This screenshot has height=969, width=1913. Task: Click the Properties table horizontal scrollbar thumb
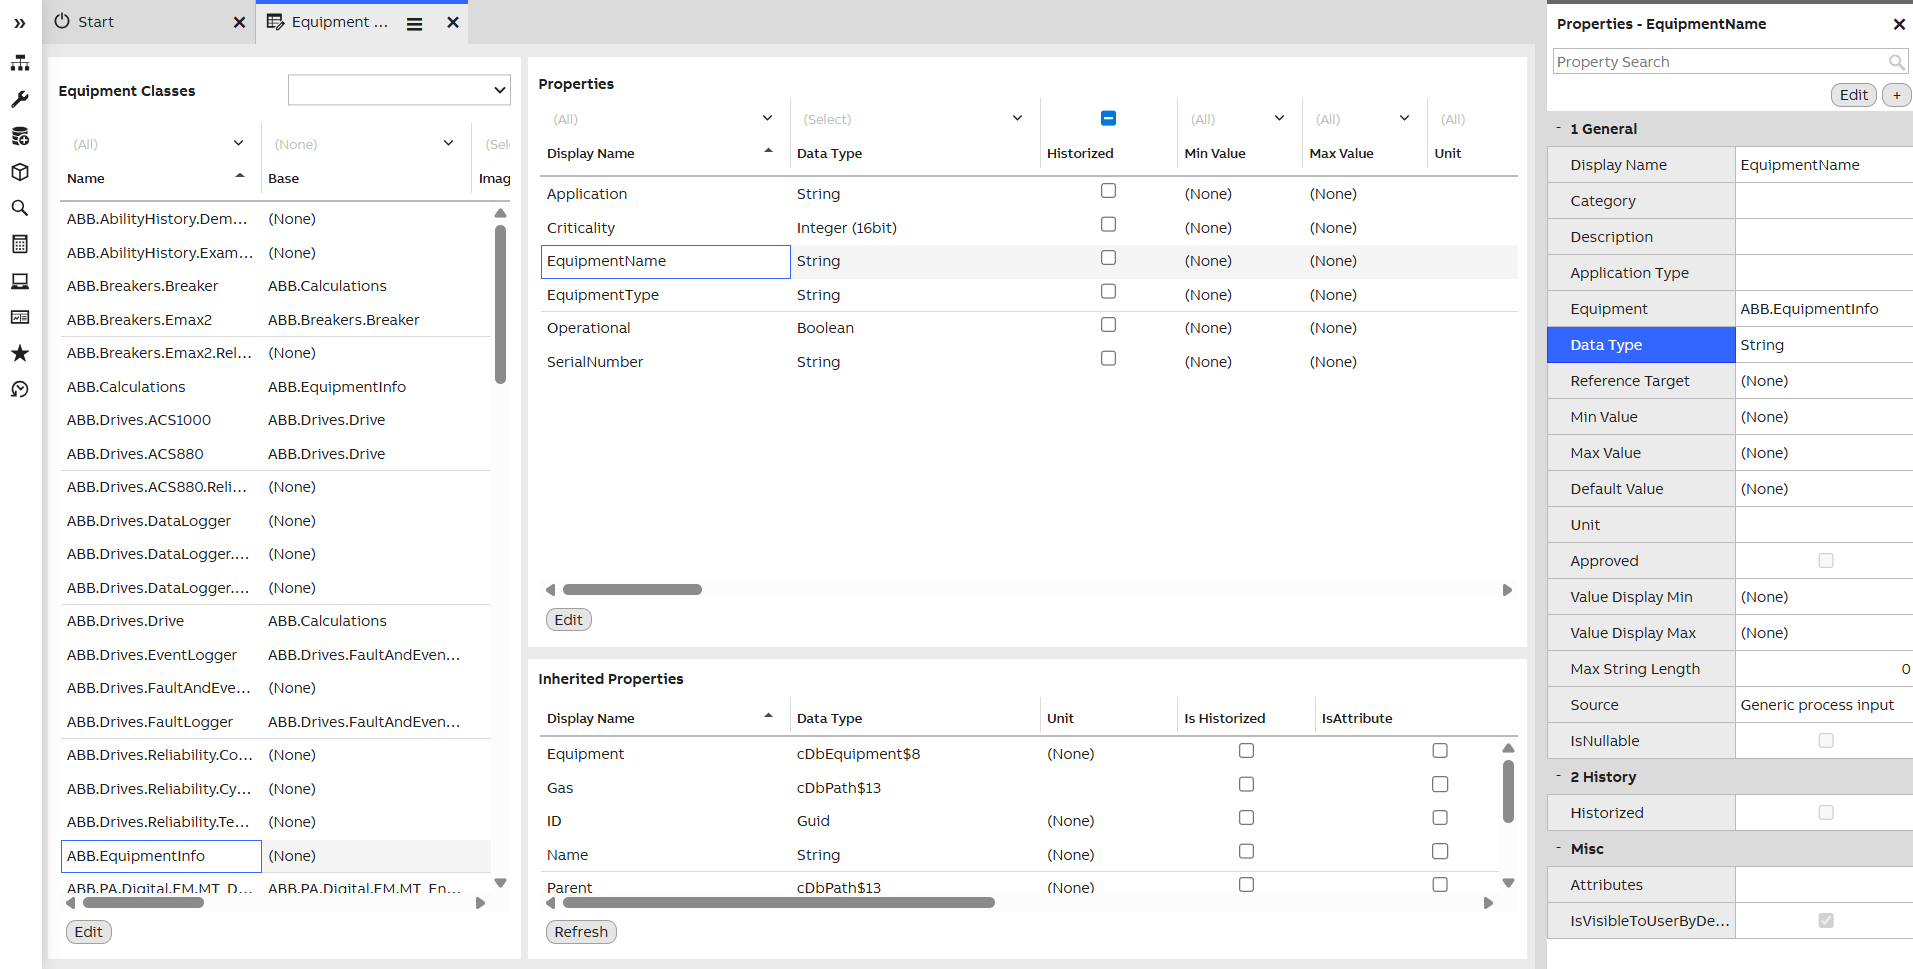tap(632, 590)
